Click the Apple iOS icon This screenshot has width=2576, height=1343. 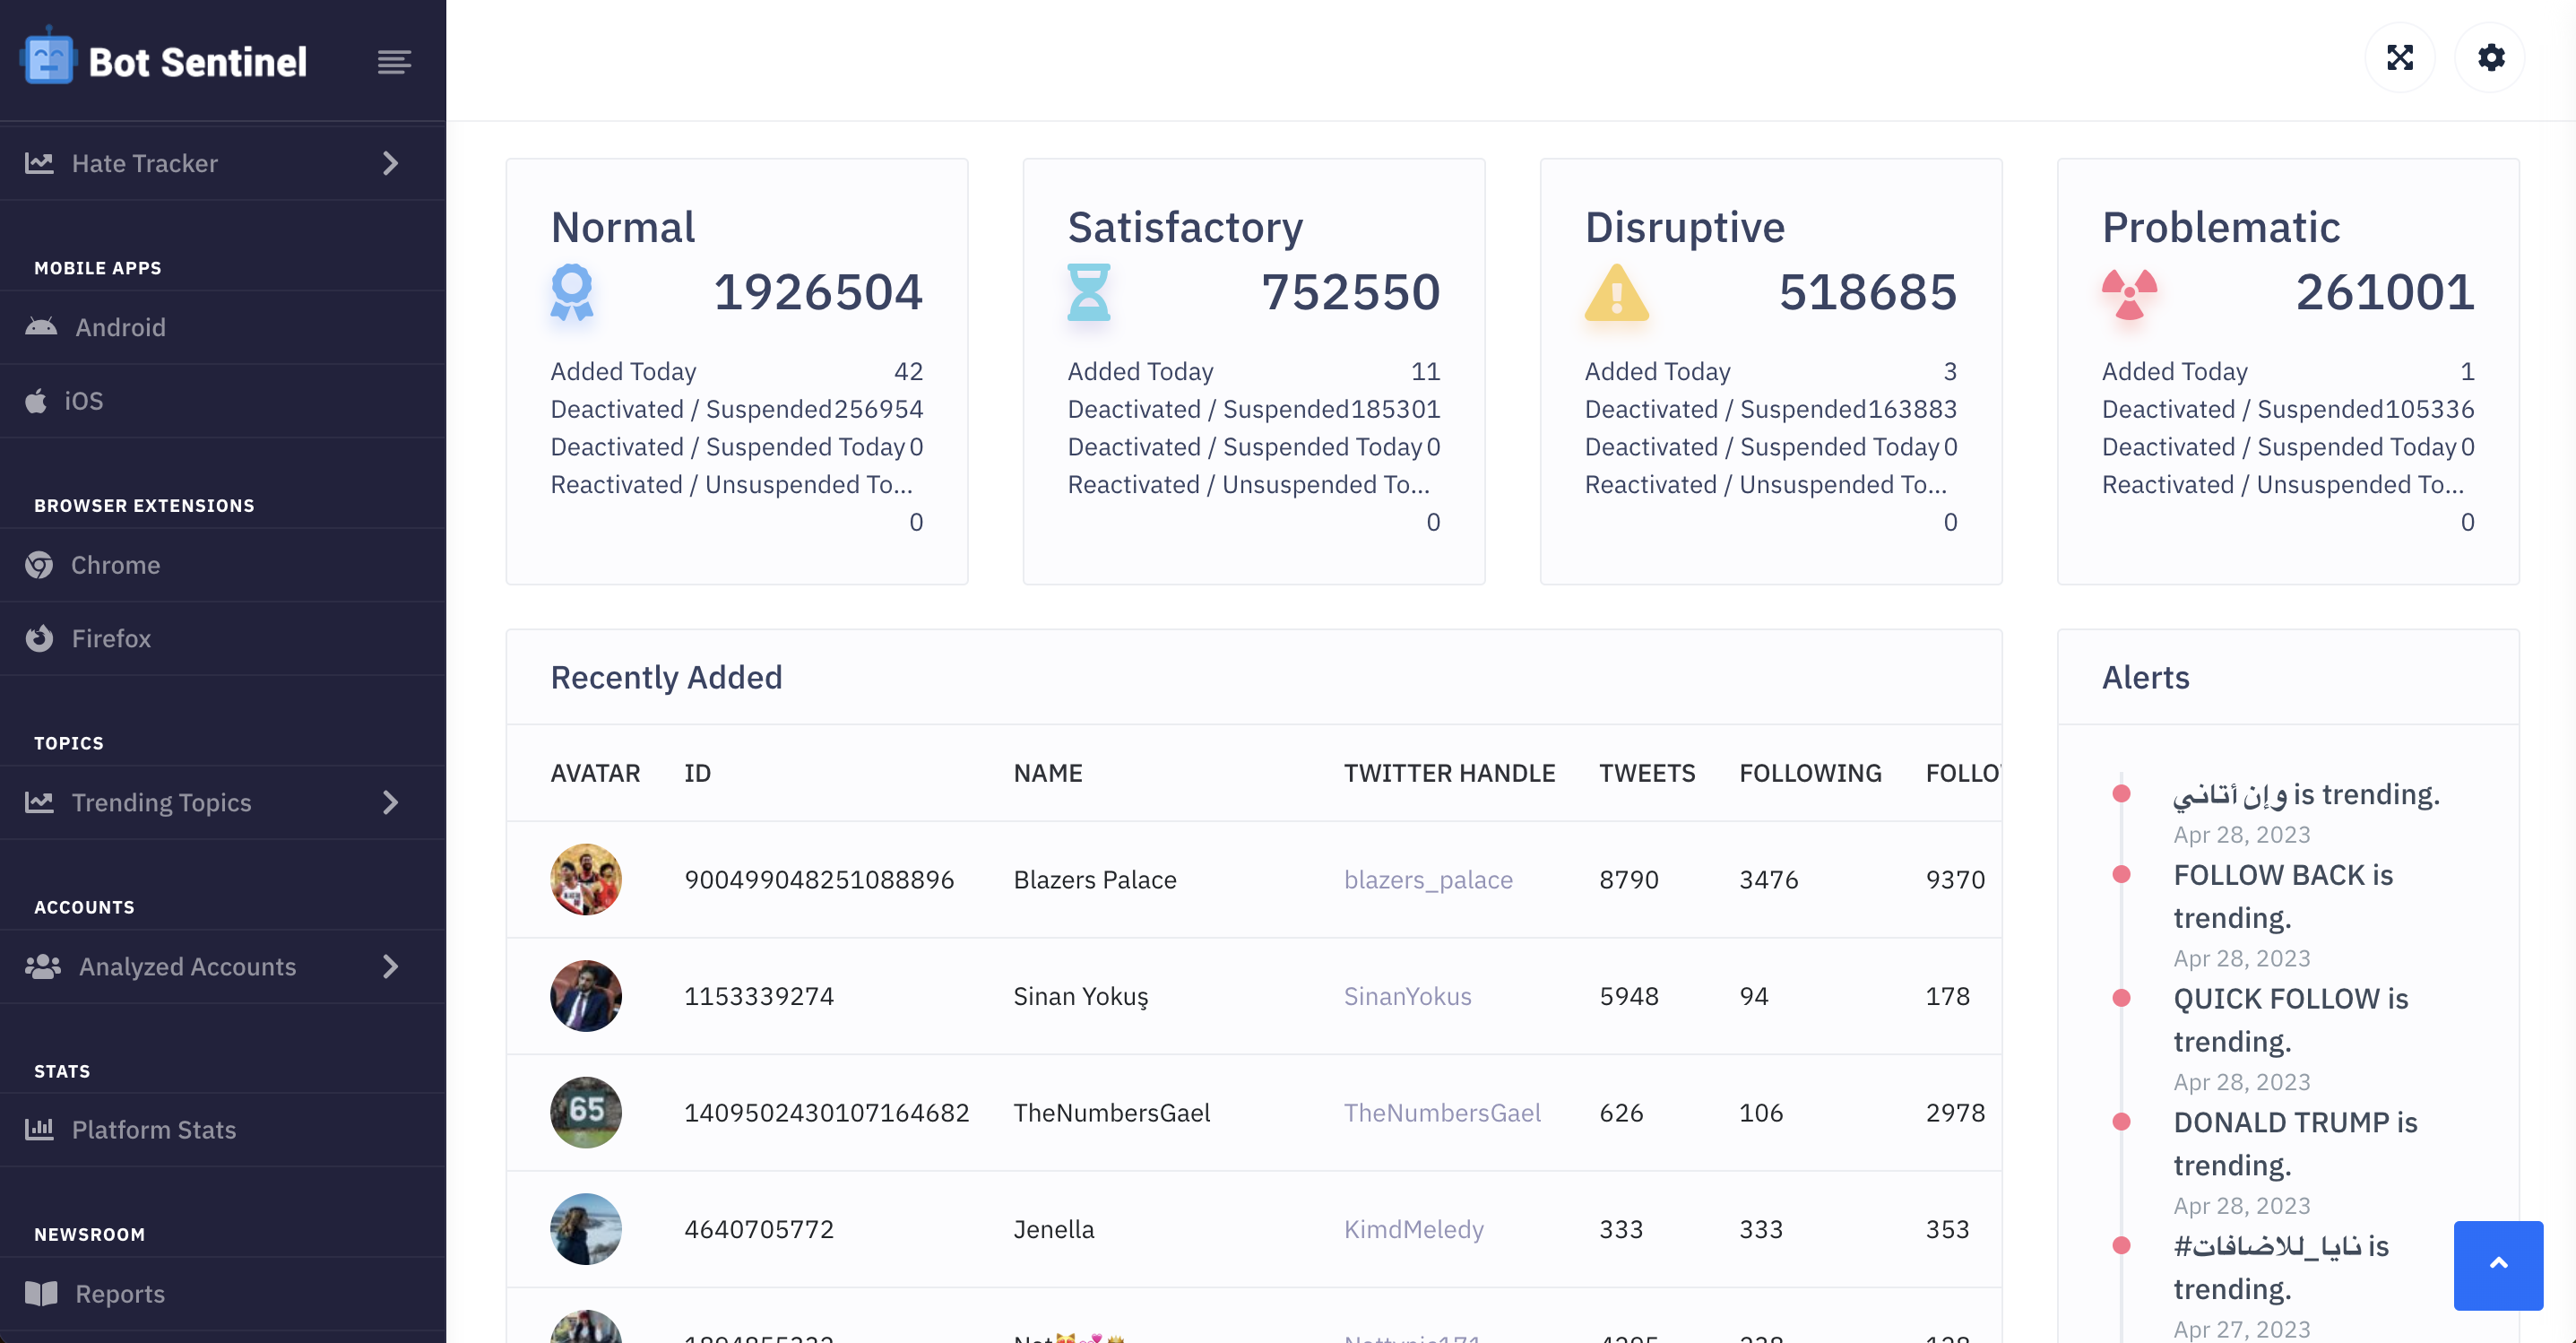click(36, 400)
